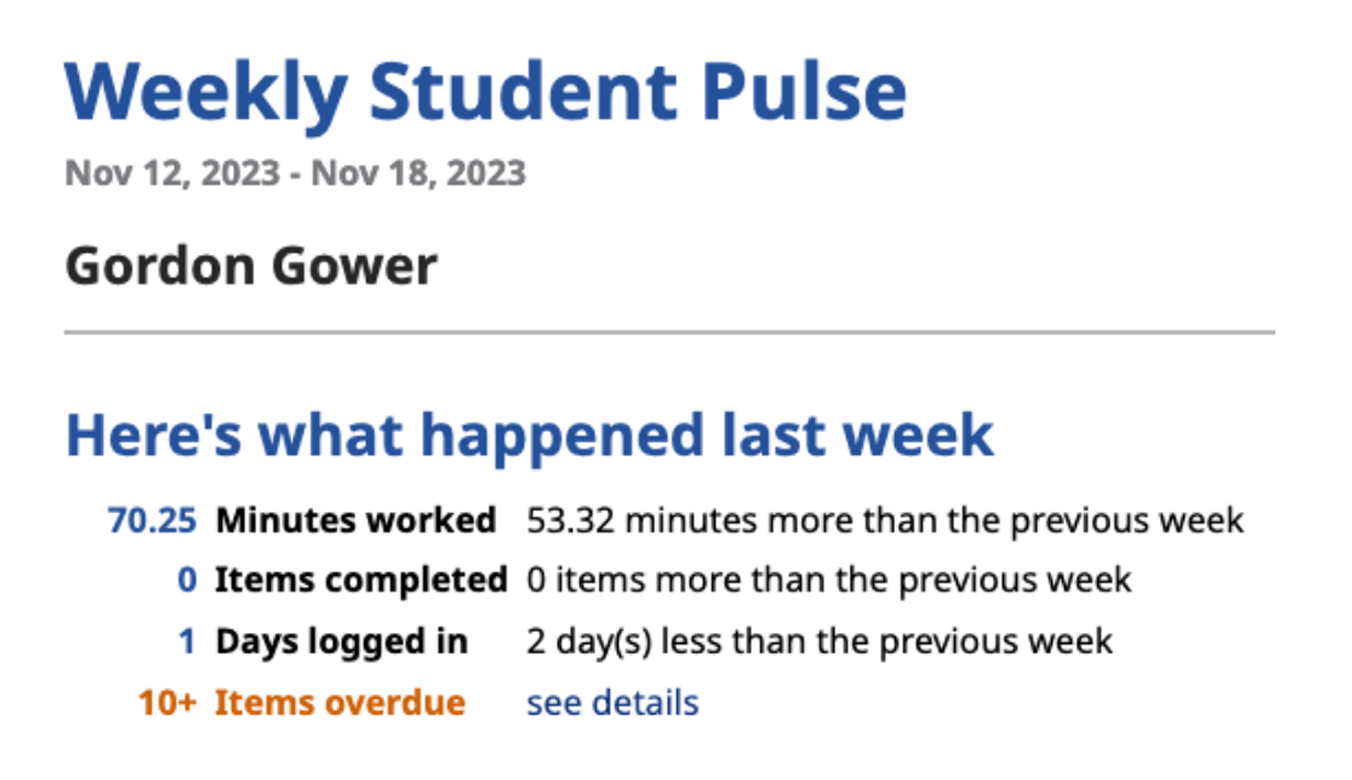Click the Weekly Student Pulse heading
This screenshot has height=780, width=1352.
pos(486,92)
